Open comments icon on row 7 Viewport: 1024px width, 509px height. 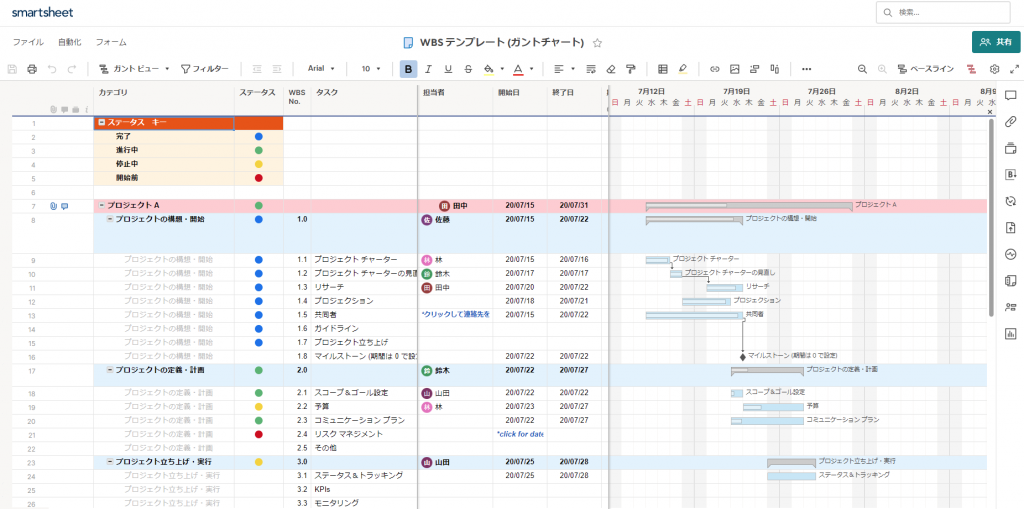pos(64,206)
